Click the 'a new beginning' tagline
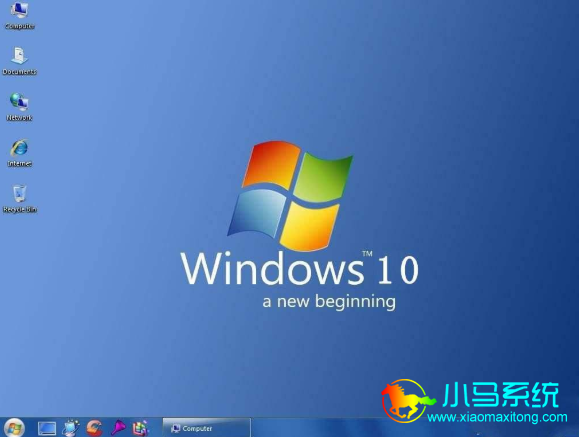This screenshot has height=437, width=579. tap(329, 301)
